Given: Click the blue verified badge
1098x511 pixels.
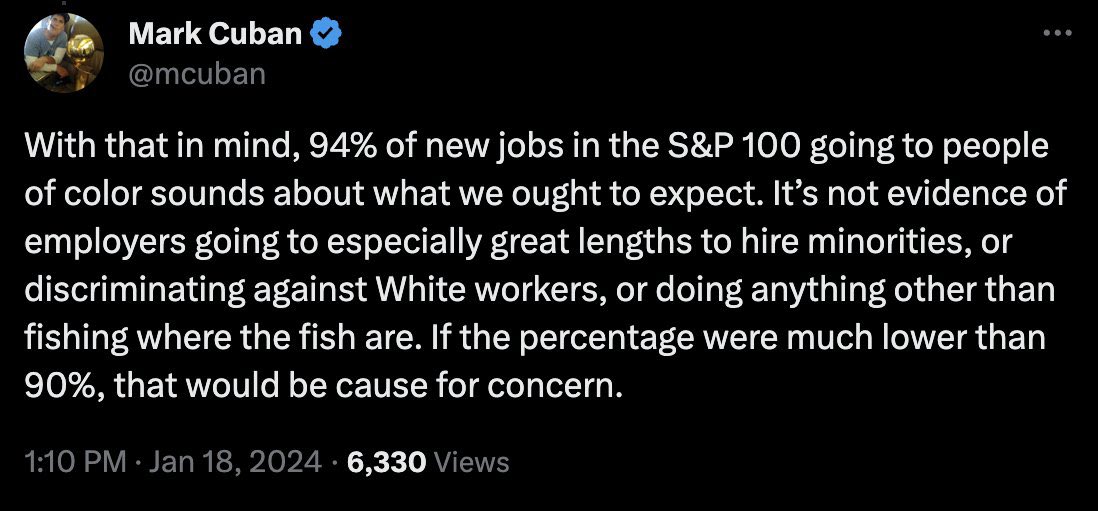Looking at the screenshot, I should point(328,34).
